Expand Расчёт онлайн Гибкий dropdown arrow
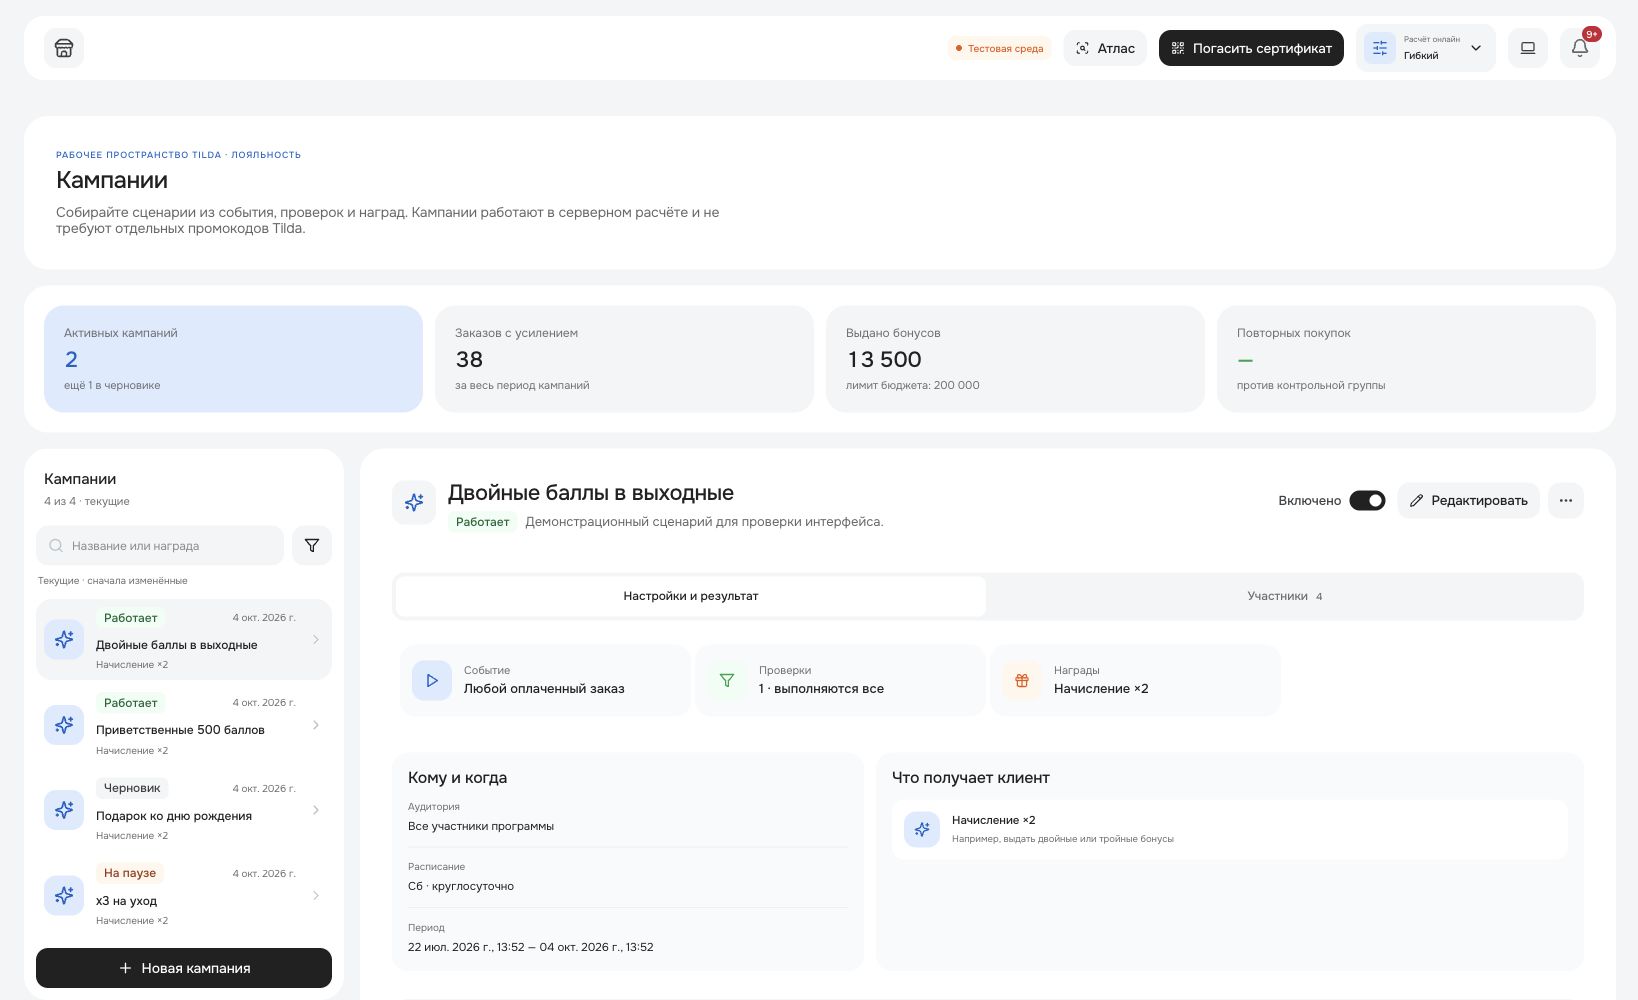 1476,48
